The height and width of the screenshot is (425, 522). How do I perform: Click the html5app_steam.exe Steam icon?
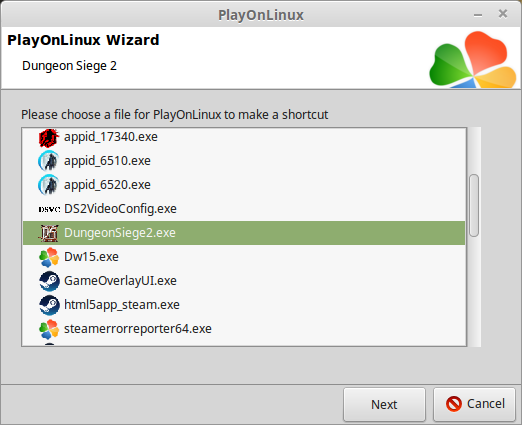49,305
